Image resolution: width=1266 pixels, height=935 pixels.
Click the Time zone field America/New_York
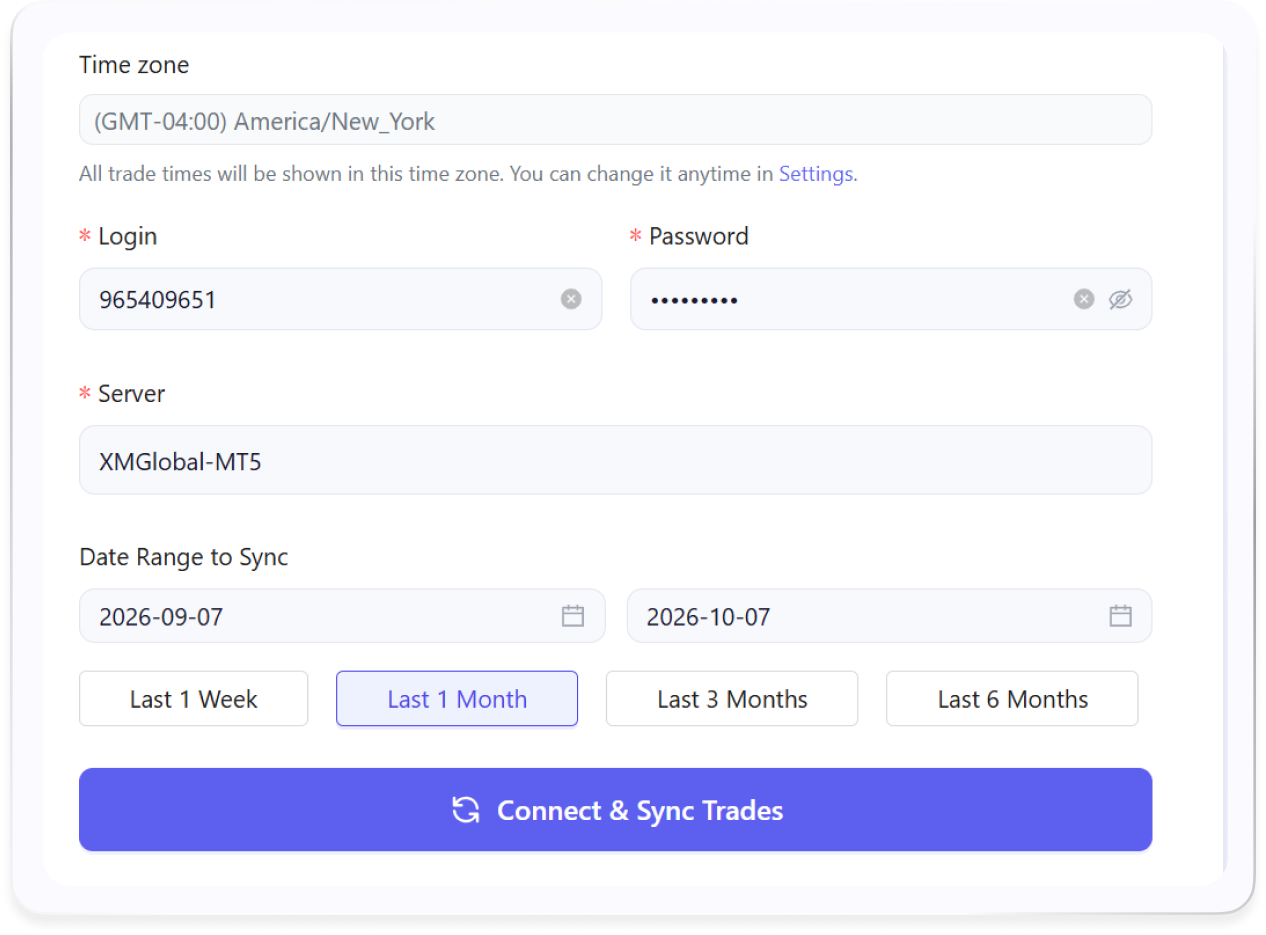coord(615,120)
